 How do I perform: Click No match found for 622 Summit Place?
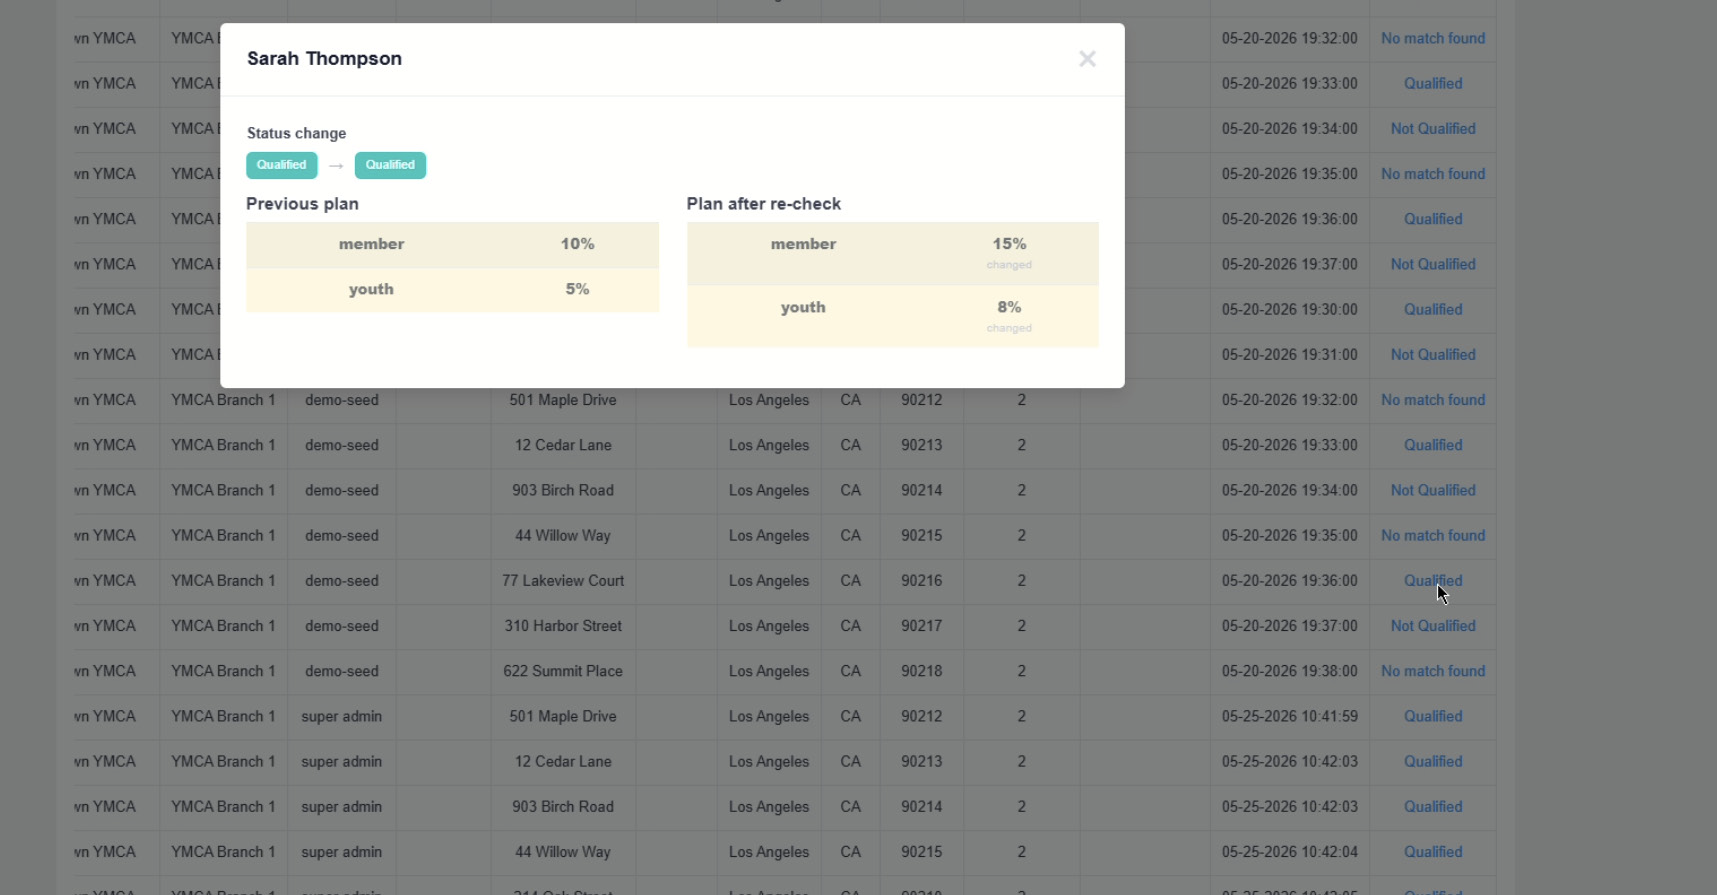(1433, 671)
